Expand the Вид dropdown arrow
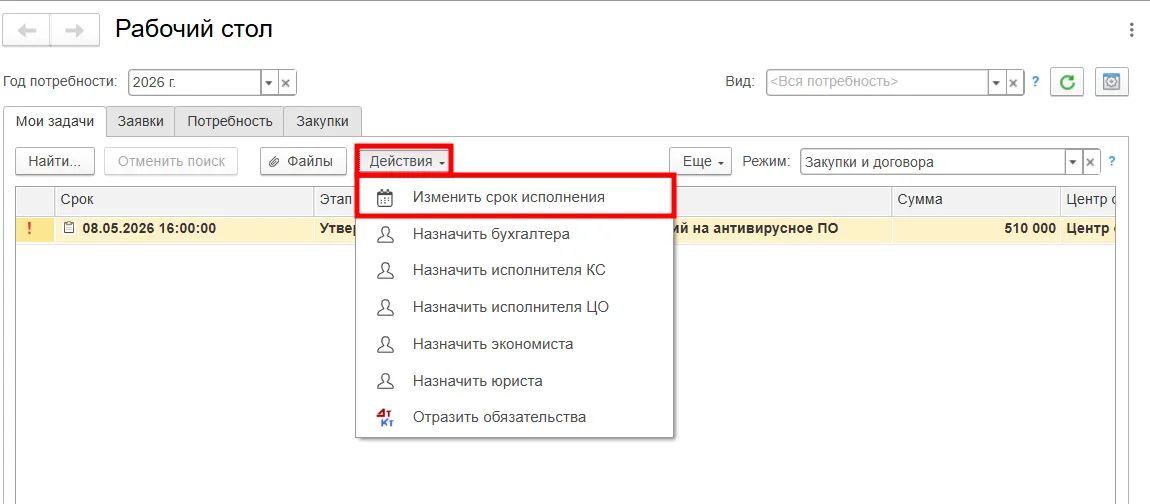This screenshot has height=504, width=1150. tap(996, 83)
